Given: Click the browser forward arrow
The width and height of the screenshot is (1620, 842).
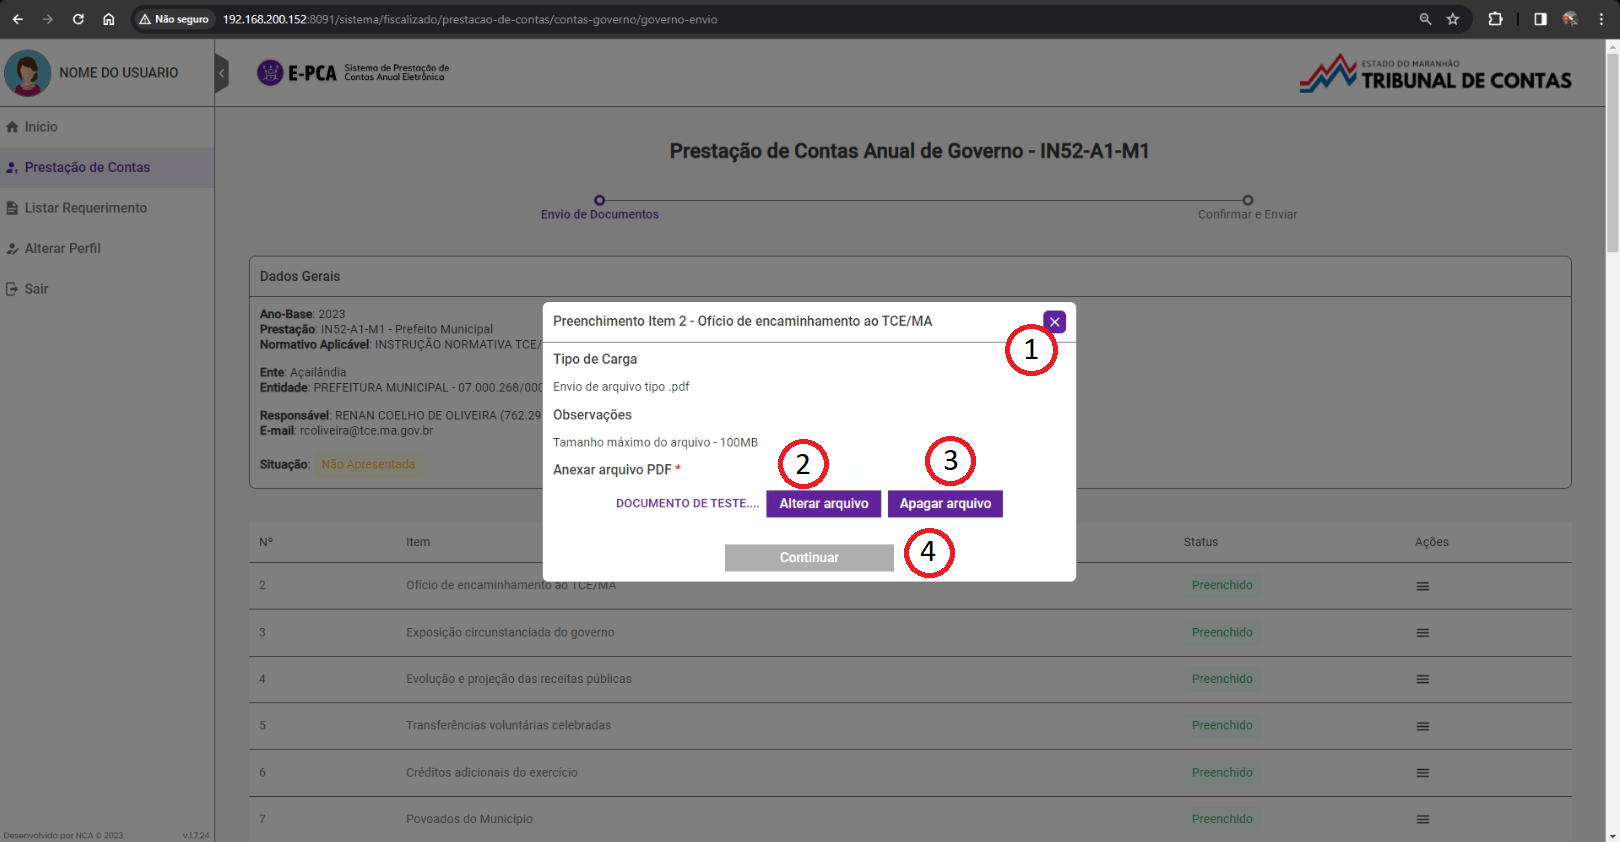Looking at the screenshot, I should [x=47, y=19].
